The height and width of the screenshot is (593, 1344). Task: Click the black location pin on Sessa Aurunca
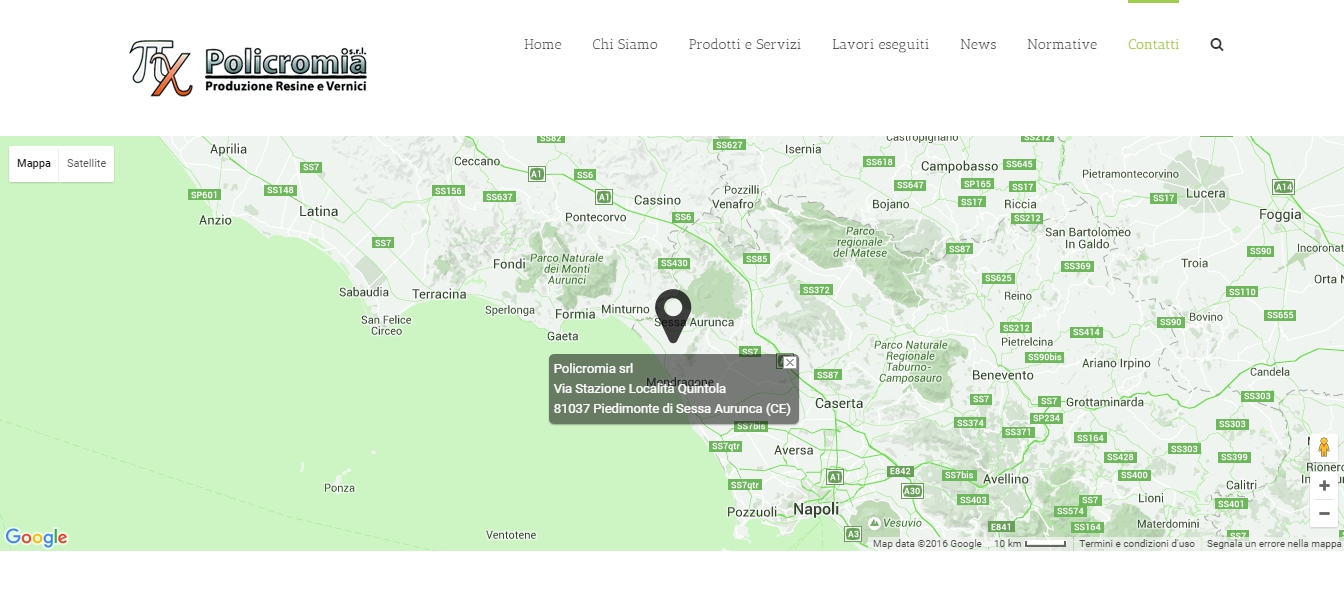point(673,315)
